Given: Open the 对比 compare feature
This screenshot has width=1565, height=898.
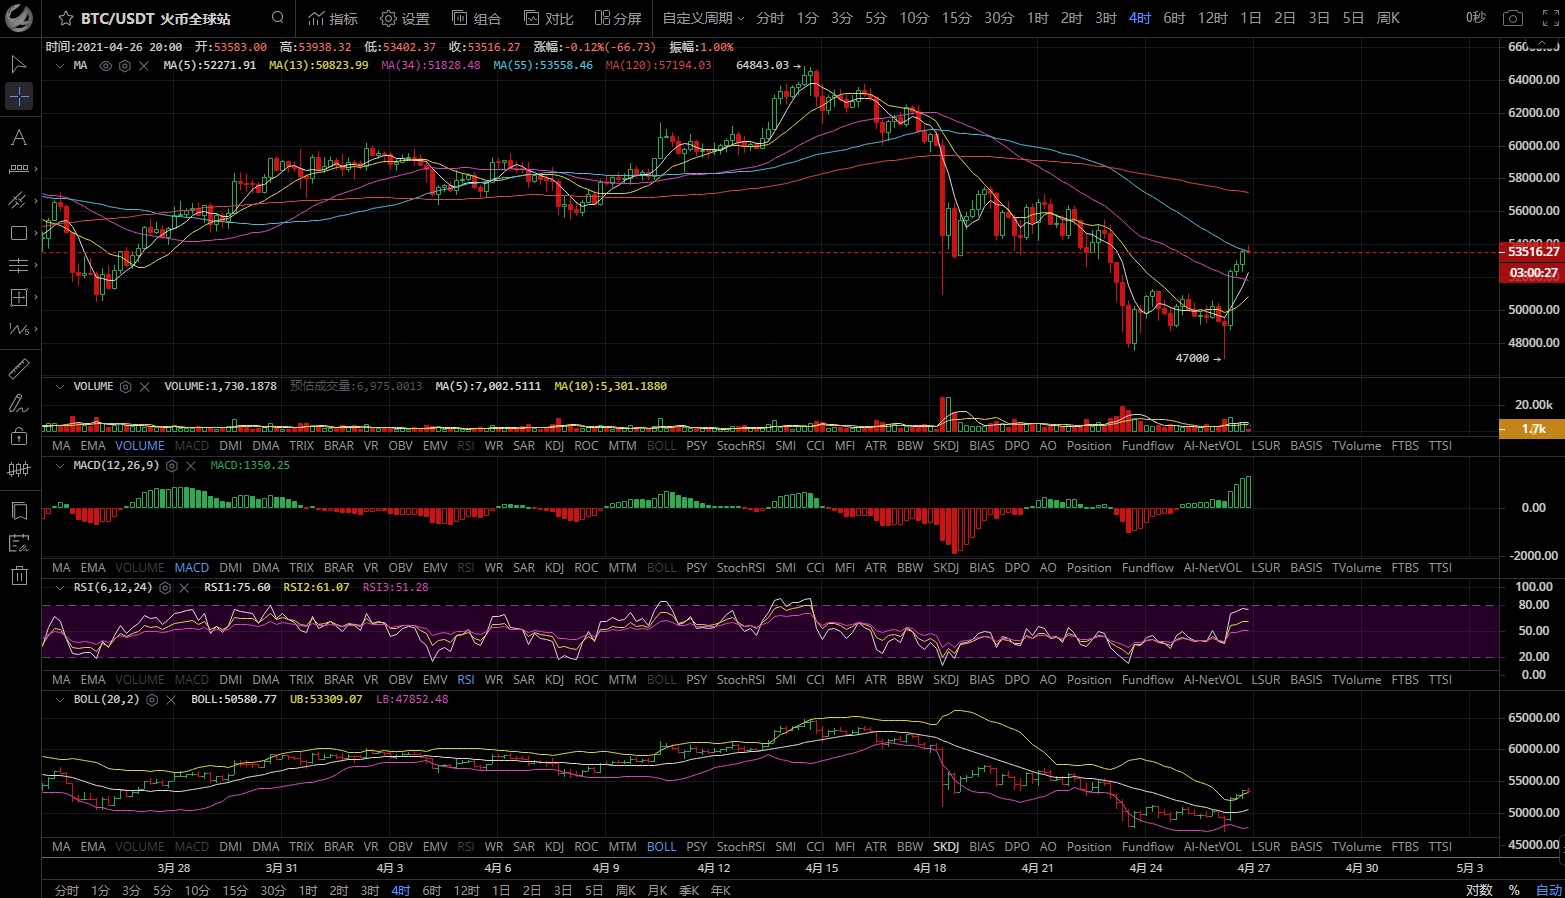Looking at the screenshot, I should click(548, 18).
